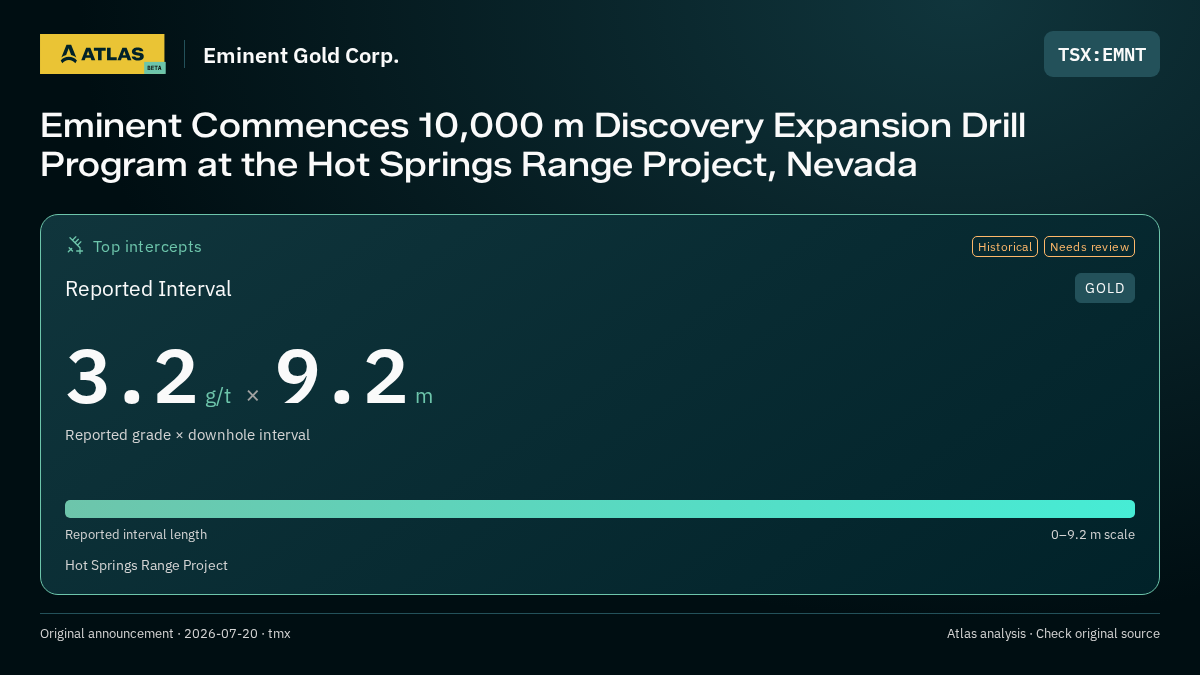Click the Hot Springs Range Project text

[146, 566]
